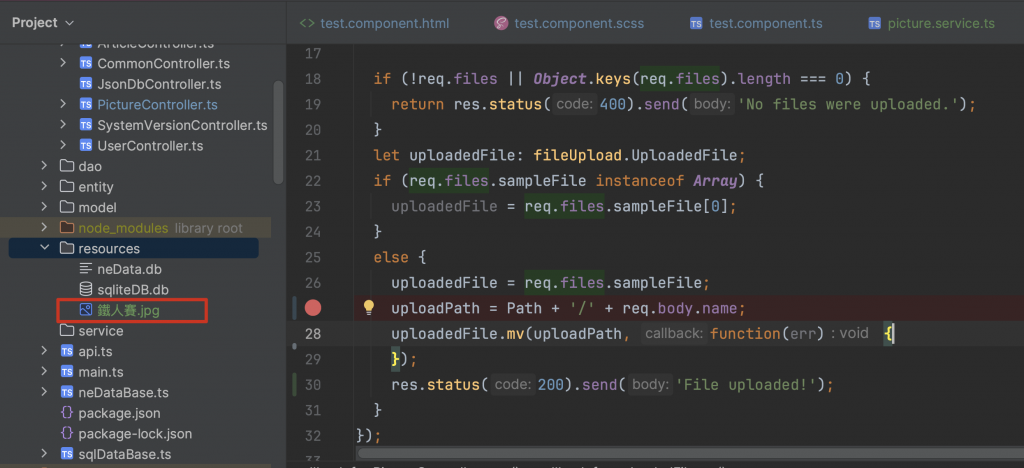
Task: Expand the node_modules folder
Action: pyautogui.click(x=44, y=228)
